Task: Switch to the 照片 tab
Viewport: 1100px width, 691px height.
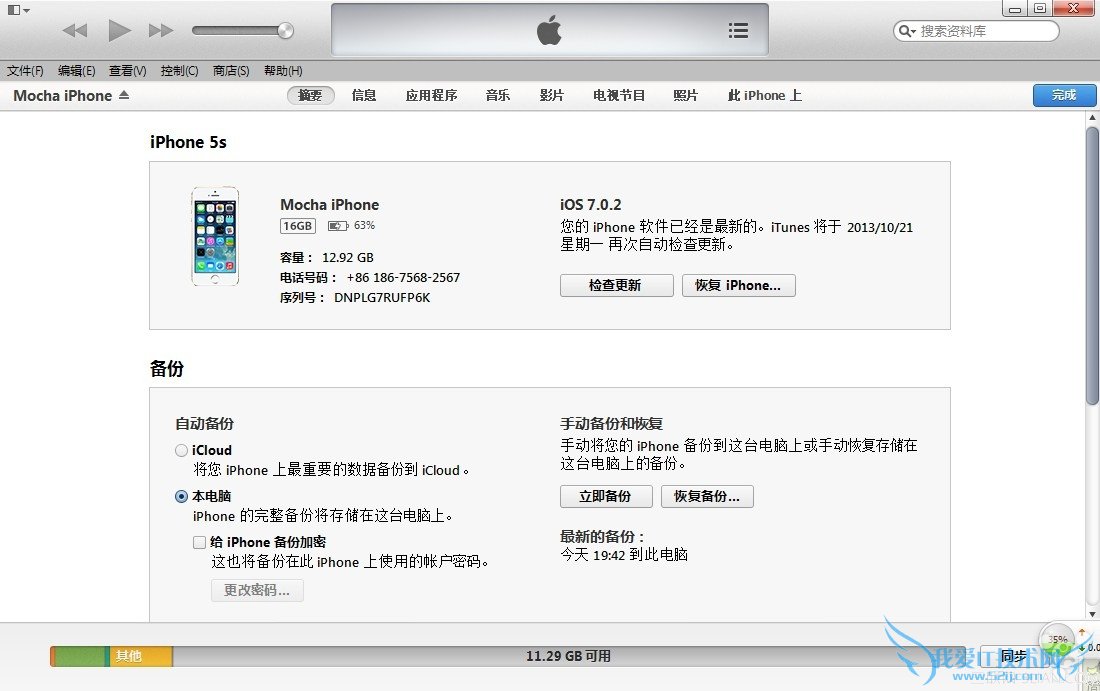Action: [686, 95]
